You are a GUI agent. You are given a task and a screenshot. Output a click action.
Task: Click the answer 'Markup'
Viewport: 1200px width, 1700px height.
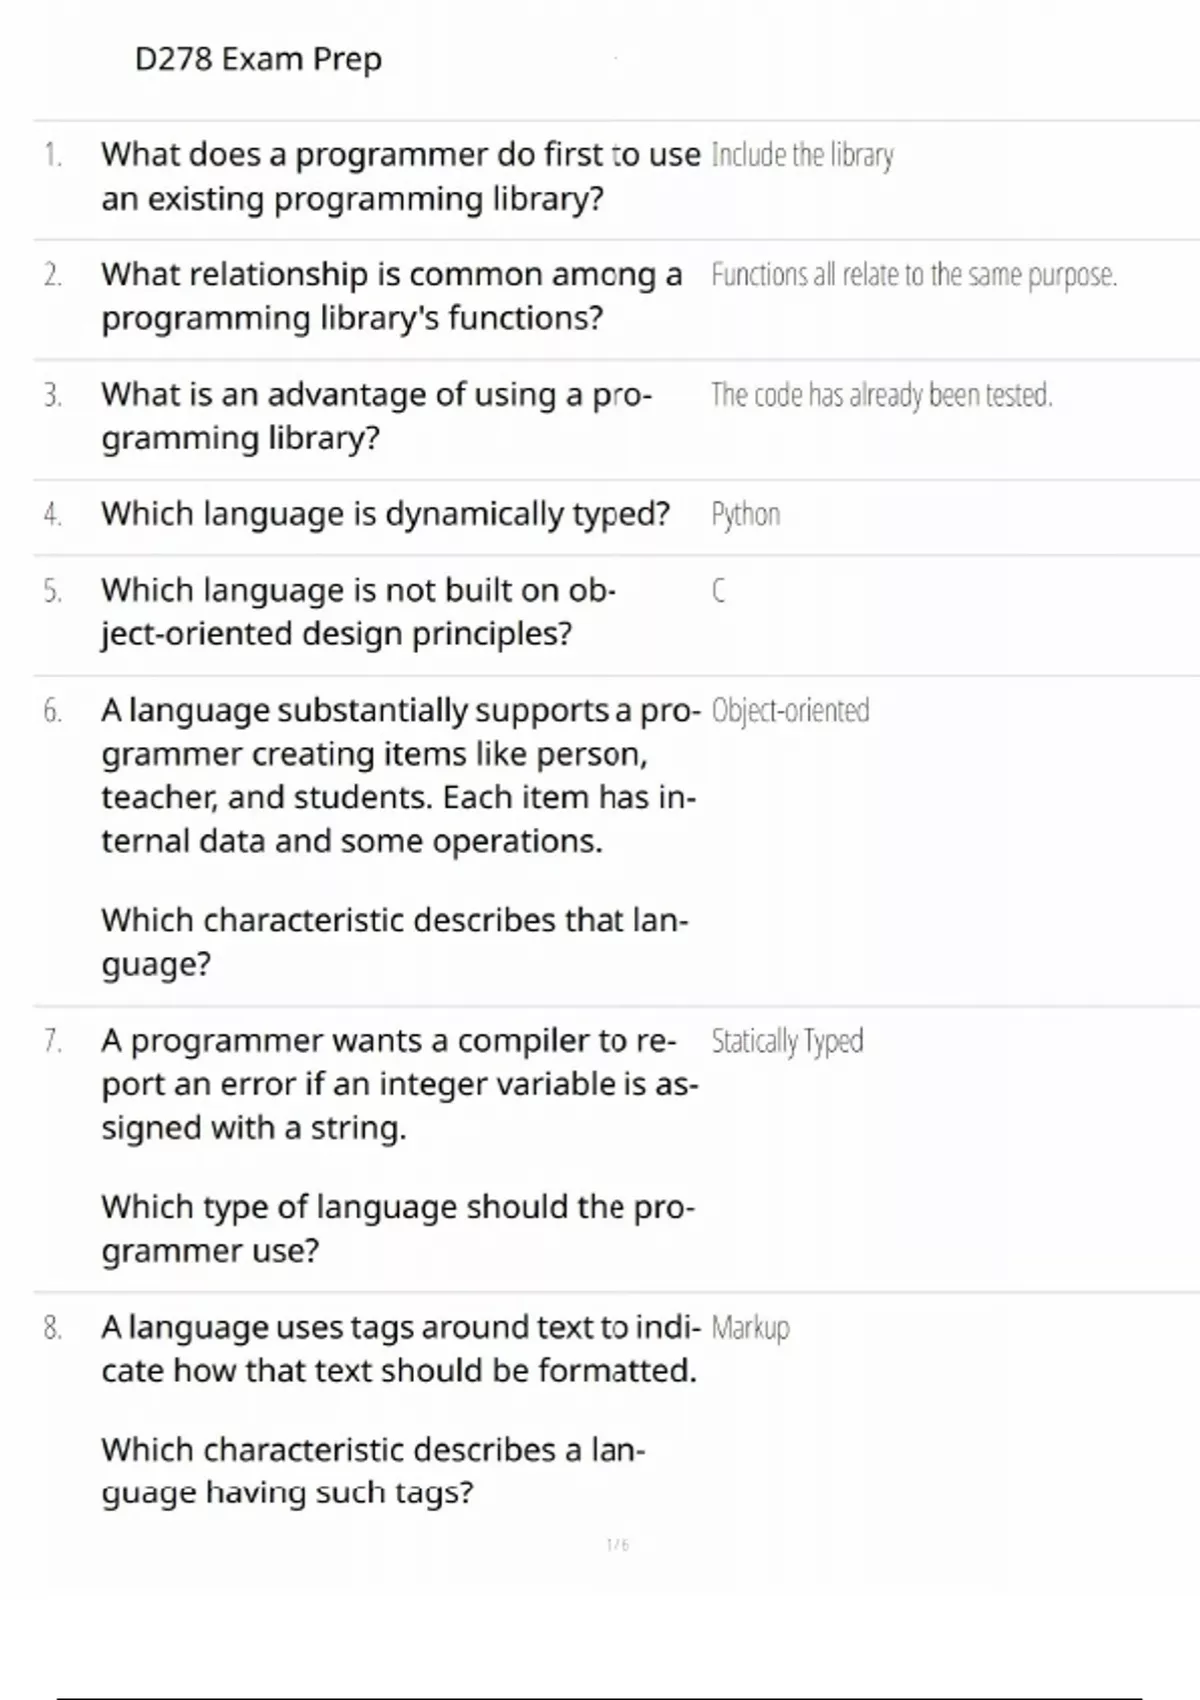[750, 1328]
